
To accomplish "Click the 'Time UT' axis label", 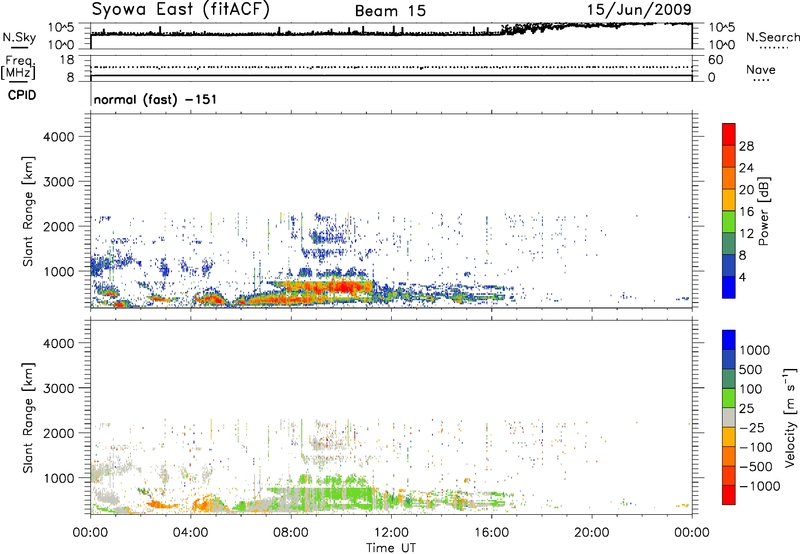I will pos(391,548).
